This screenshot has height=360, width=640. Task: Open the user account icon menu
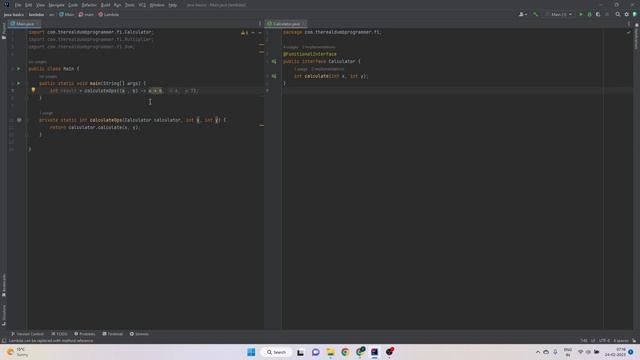coord(522,14)
